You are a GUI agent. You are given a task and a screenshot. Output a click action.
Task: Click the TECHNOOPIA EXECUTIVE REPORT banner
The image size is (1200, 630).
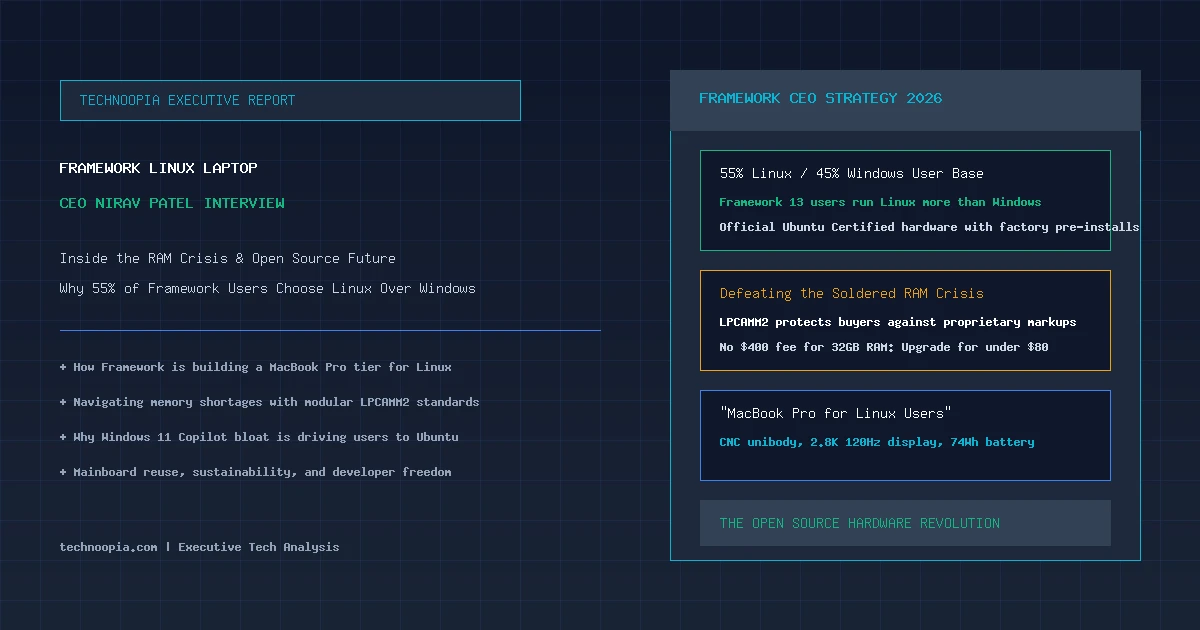(x=290, y=100)
